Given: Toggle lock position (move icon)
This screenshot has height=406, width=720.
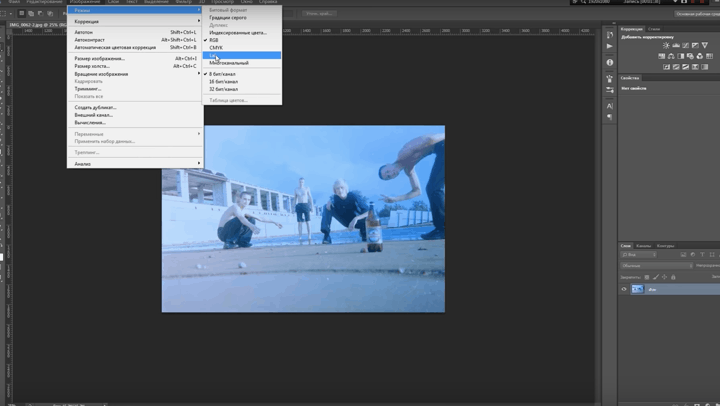Looking at the screenshot, I should tap(664, 277).
